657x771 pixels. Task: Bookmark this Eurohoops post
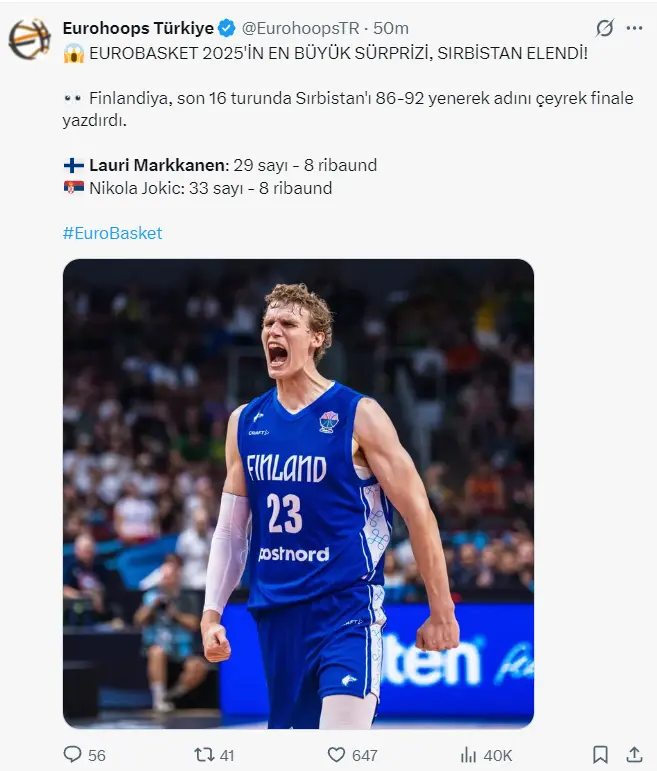pyautogui.click(x=599, y=754)
